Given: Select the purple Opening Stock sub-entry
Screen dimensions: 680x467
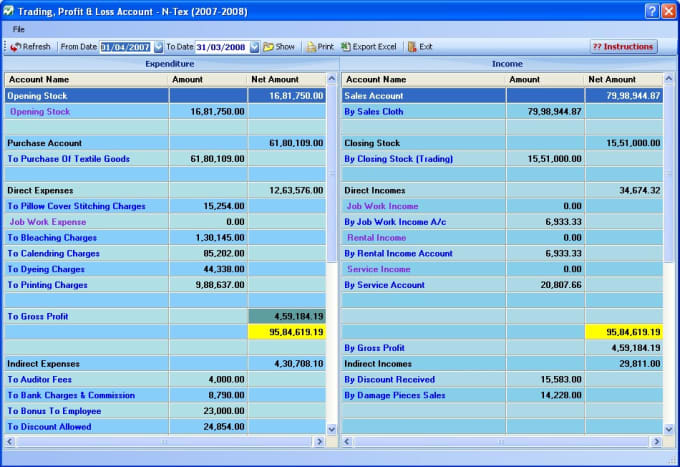Looking at the screenshot, I should pos(165,111).
